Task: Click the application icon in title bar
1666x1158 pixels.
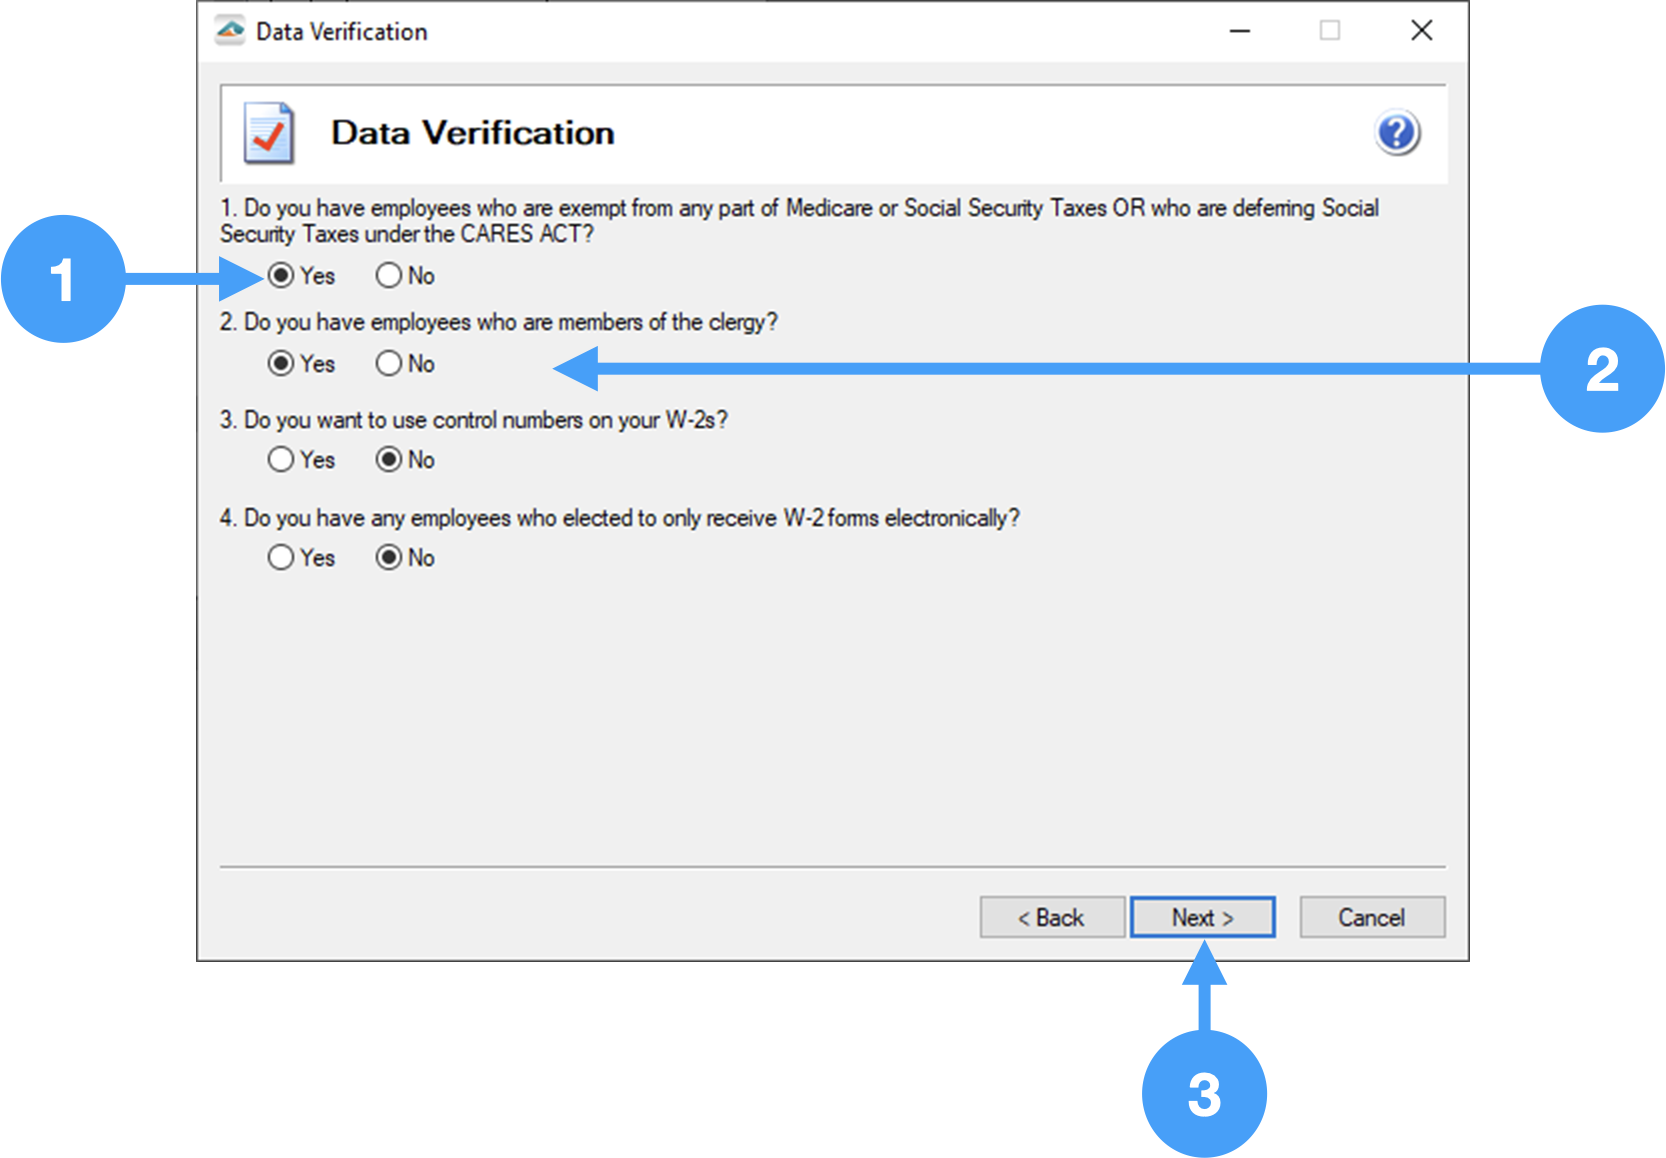Action: 230,31
